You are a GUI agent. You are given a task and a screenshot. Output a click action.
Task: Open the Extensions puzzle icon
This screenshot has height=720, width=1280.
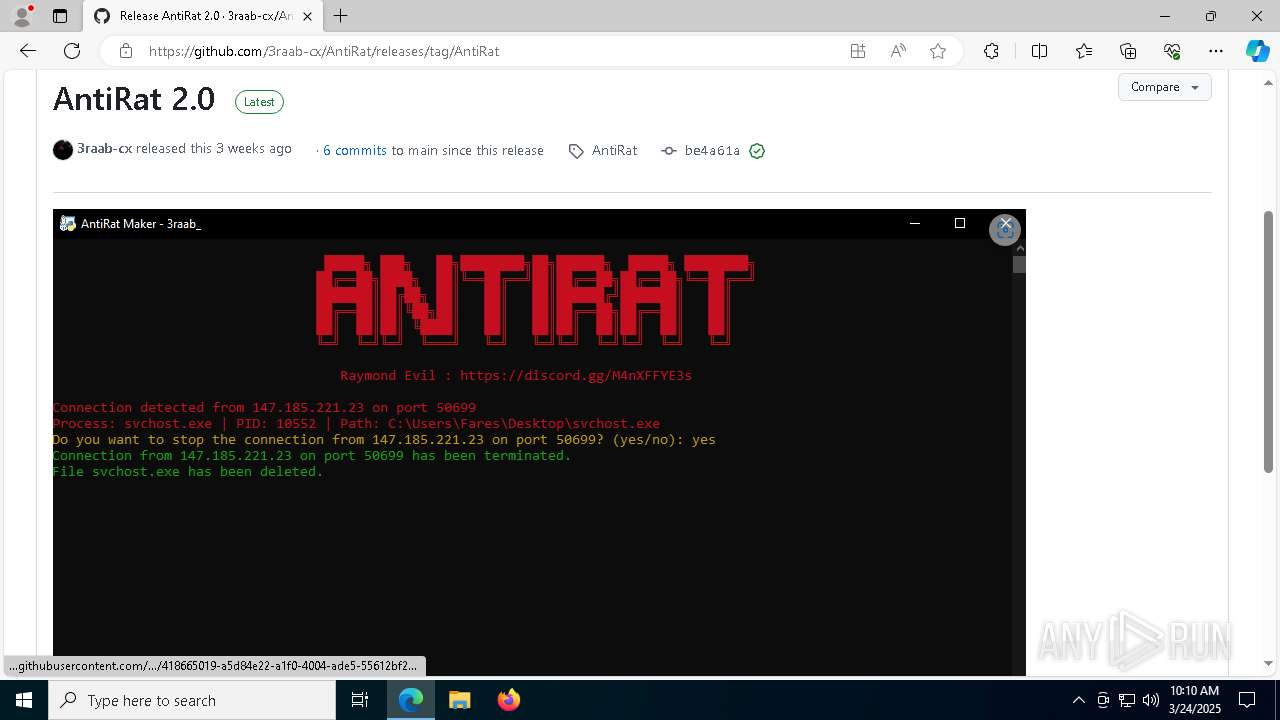(991, 51)
